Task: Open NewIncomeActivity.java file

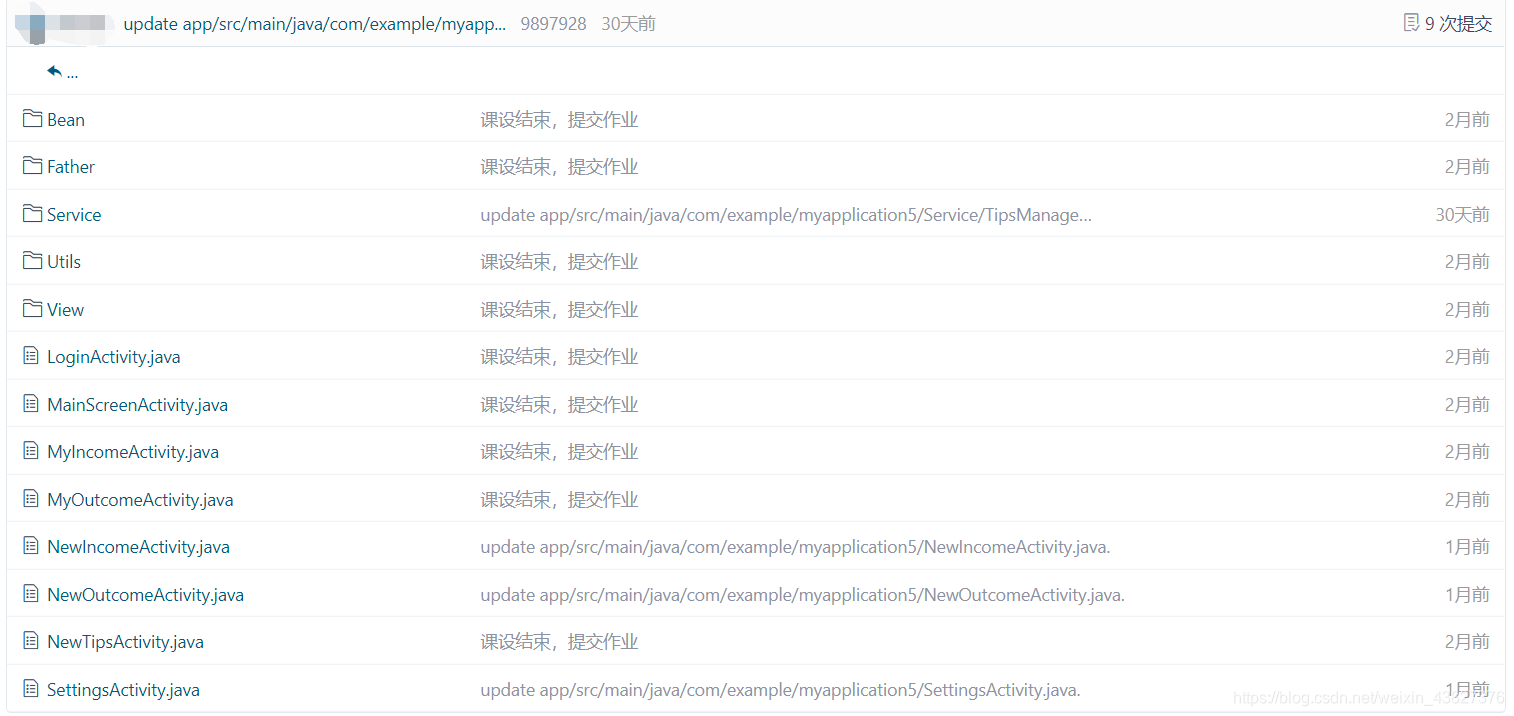Action: [138, 547]
